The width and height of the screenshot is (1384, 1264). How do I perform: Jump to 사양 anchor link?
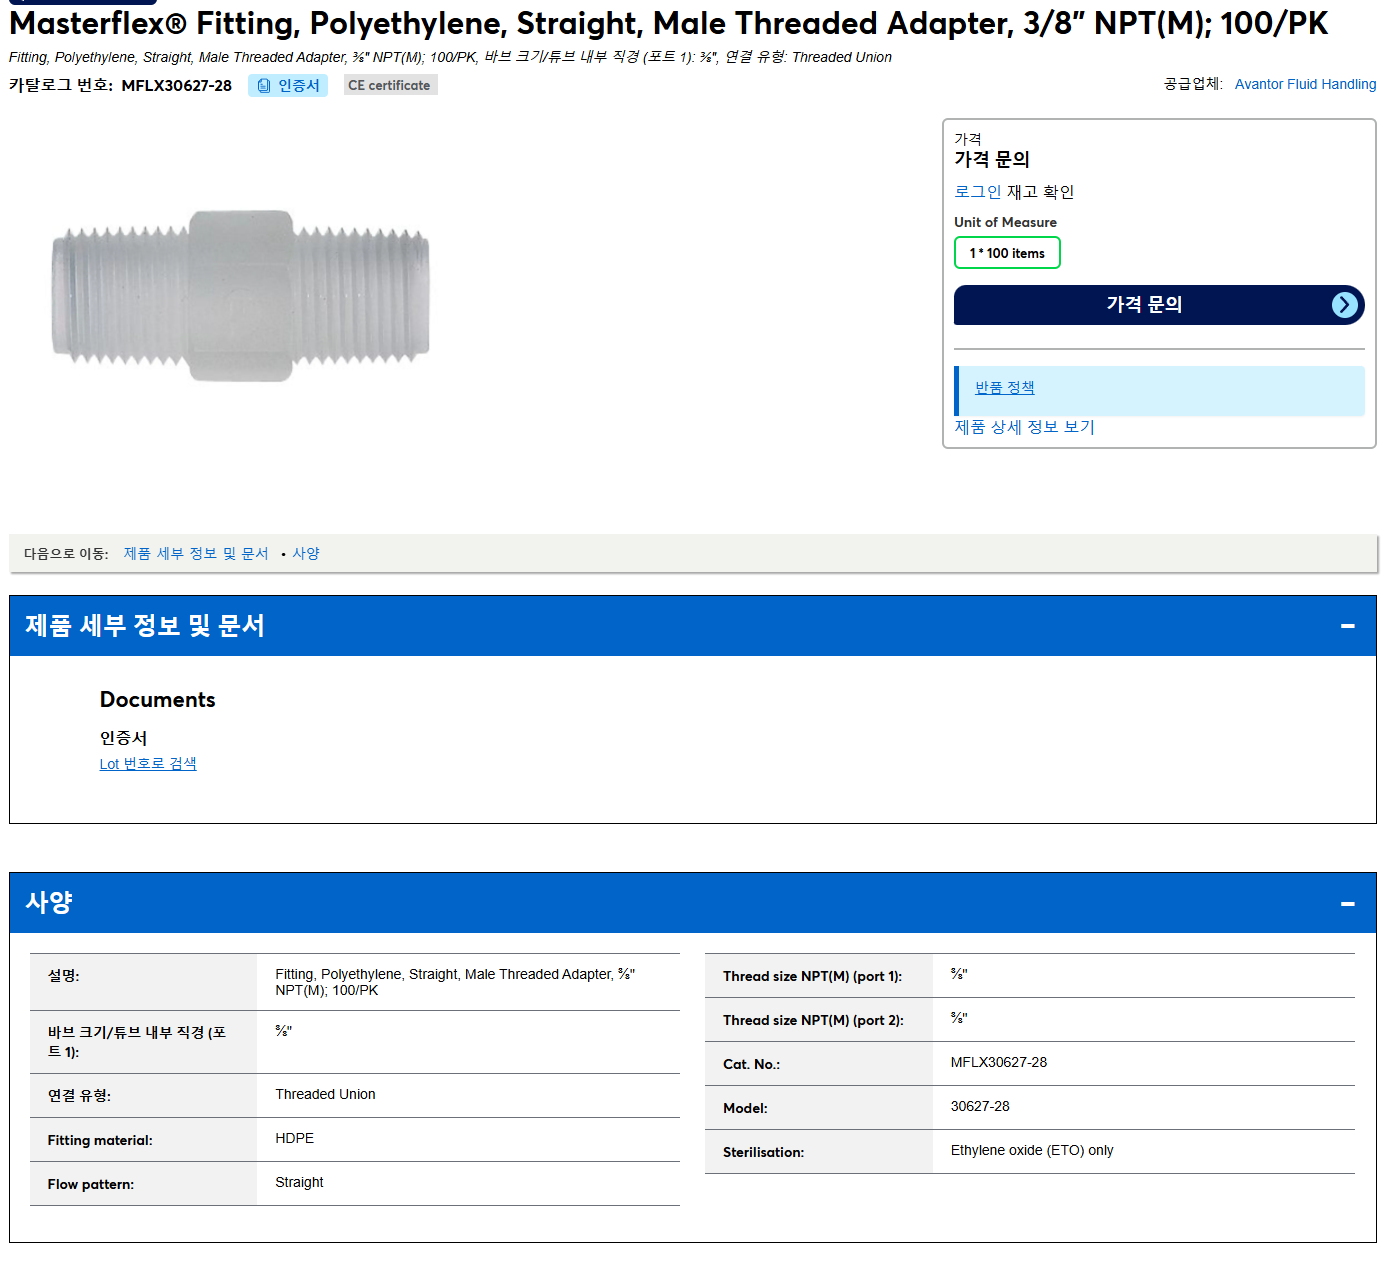pos(306,554)
